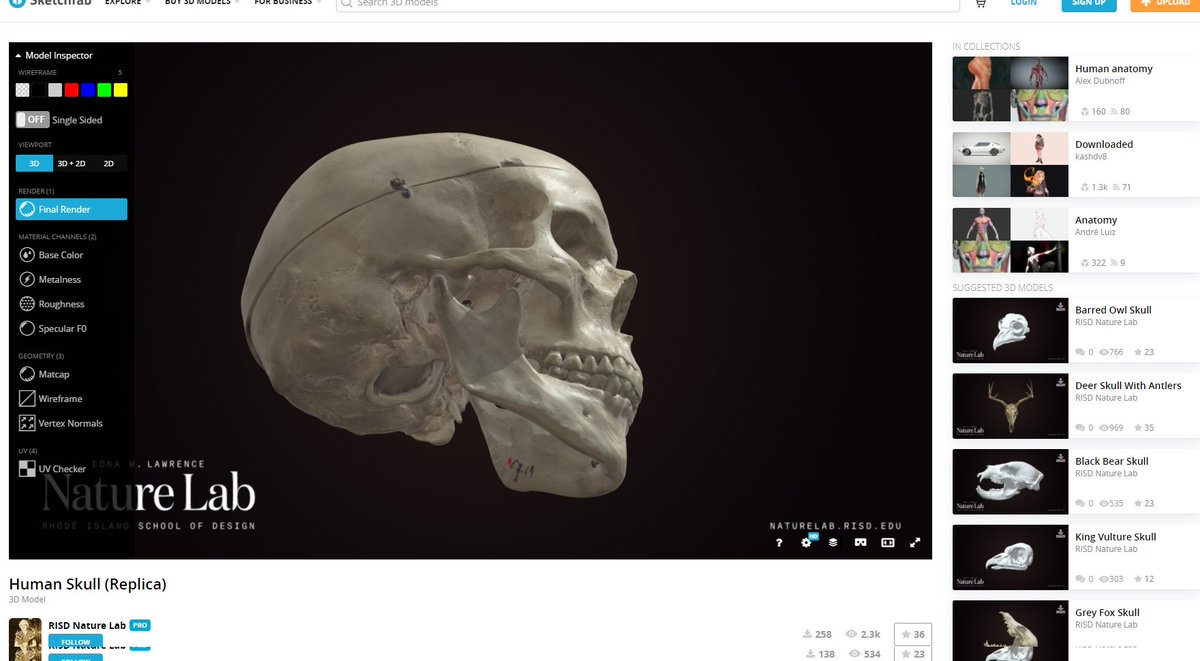The width and height of the screenshot is (1200, 661).
Task: Switch to theater mode icon
Action: click(887, 542)
